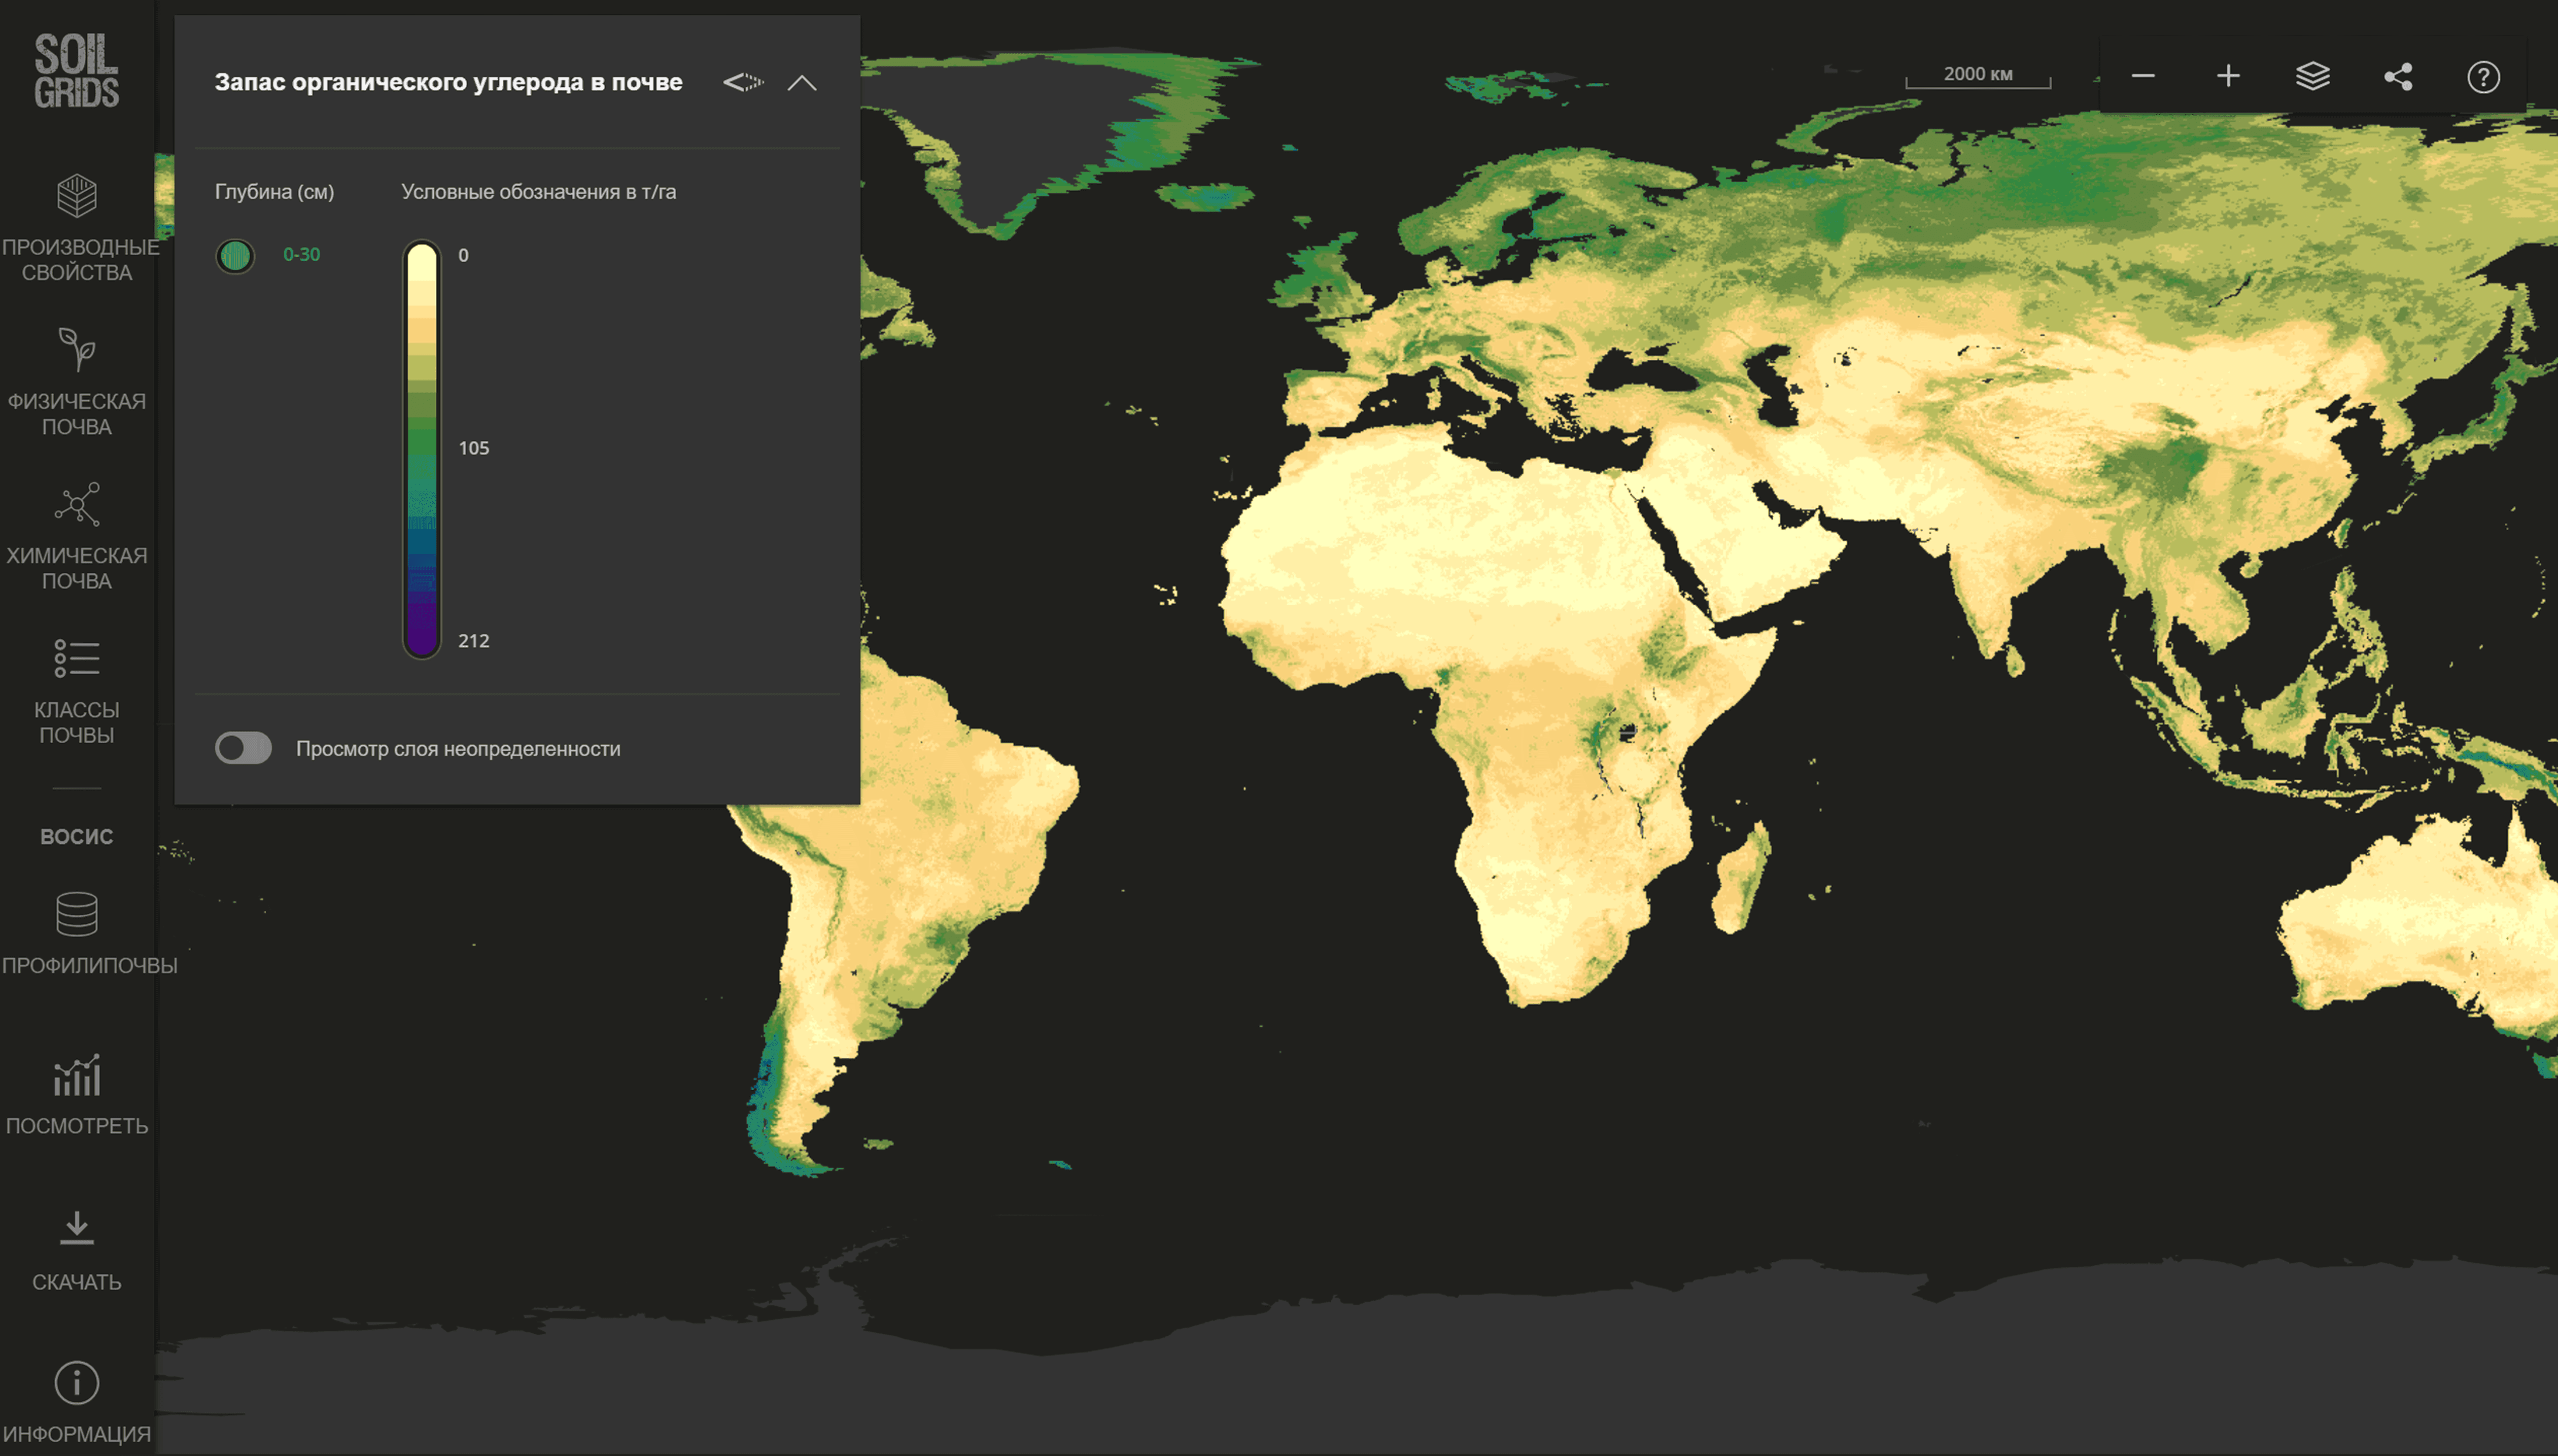Select the 0-30 cm depth radio button

coord(235,256)
